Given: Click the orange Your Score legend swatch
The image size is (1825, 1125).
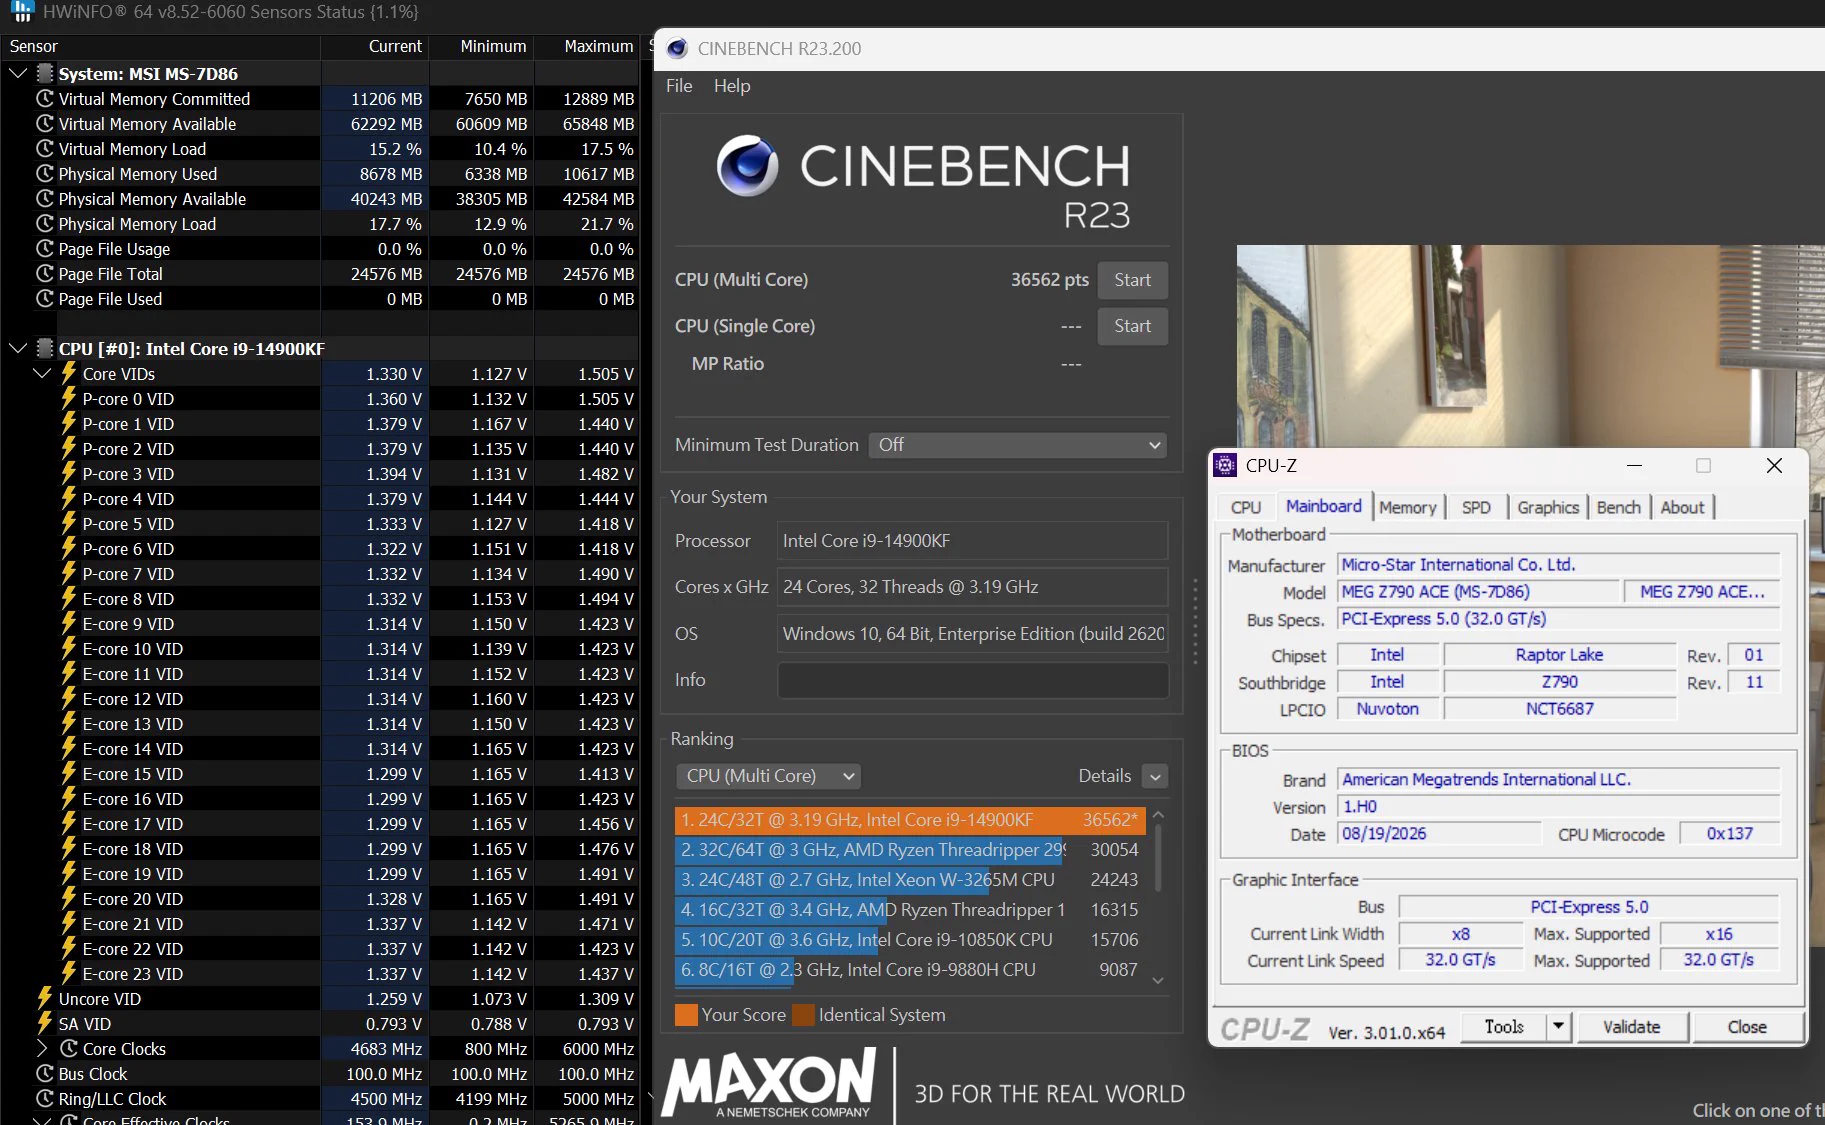Looking at the screenshot, I should pyautogui.click(x=686, y=1015).
